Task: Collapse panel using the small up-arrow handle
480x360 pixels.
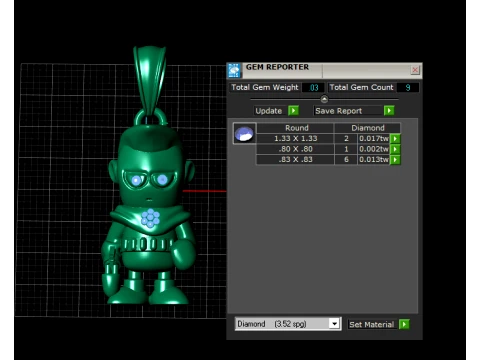Action: 324,99
